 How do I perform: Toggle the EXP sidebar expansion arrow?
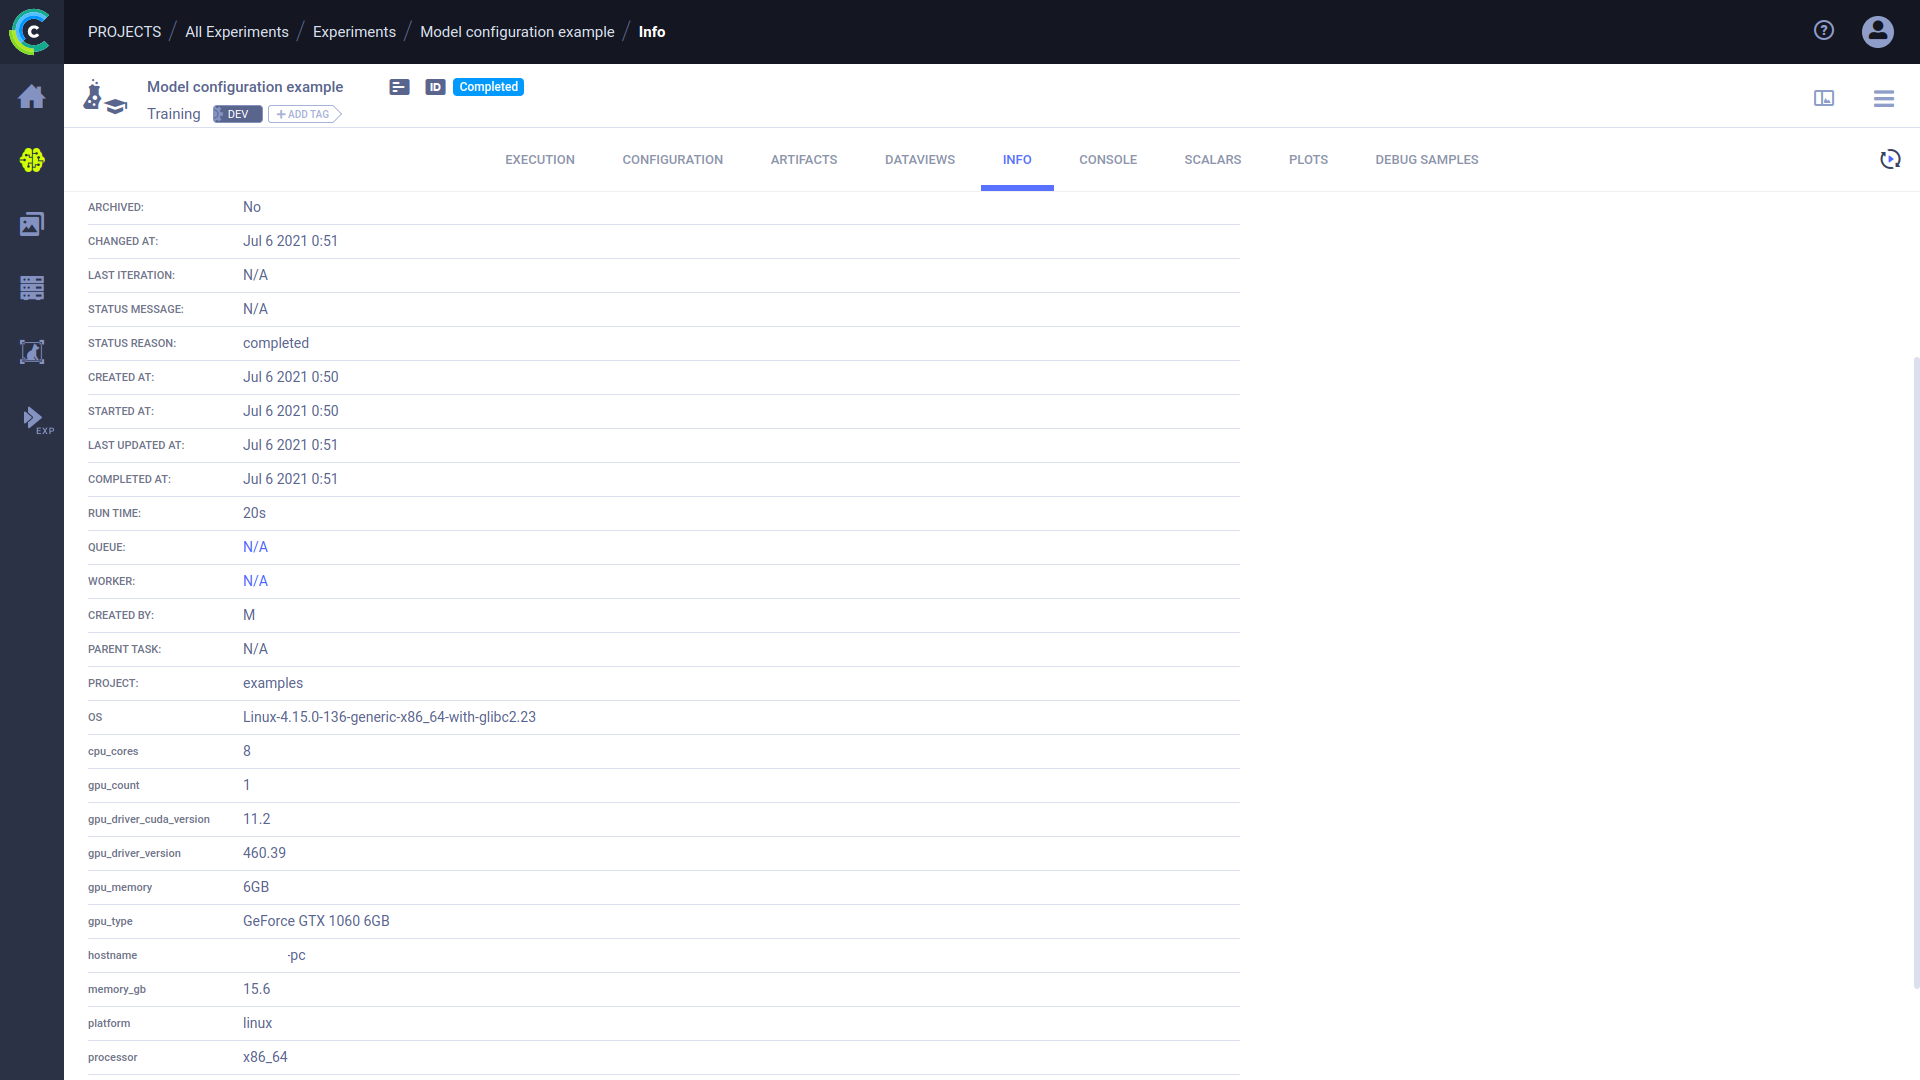(x=33, y=419)
